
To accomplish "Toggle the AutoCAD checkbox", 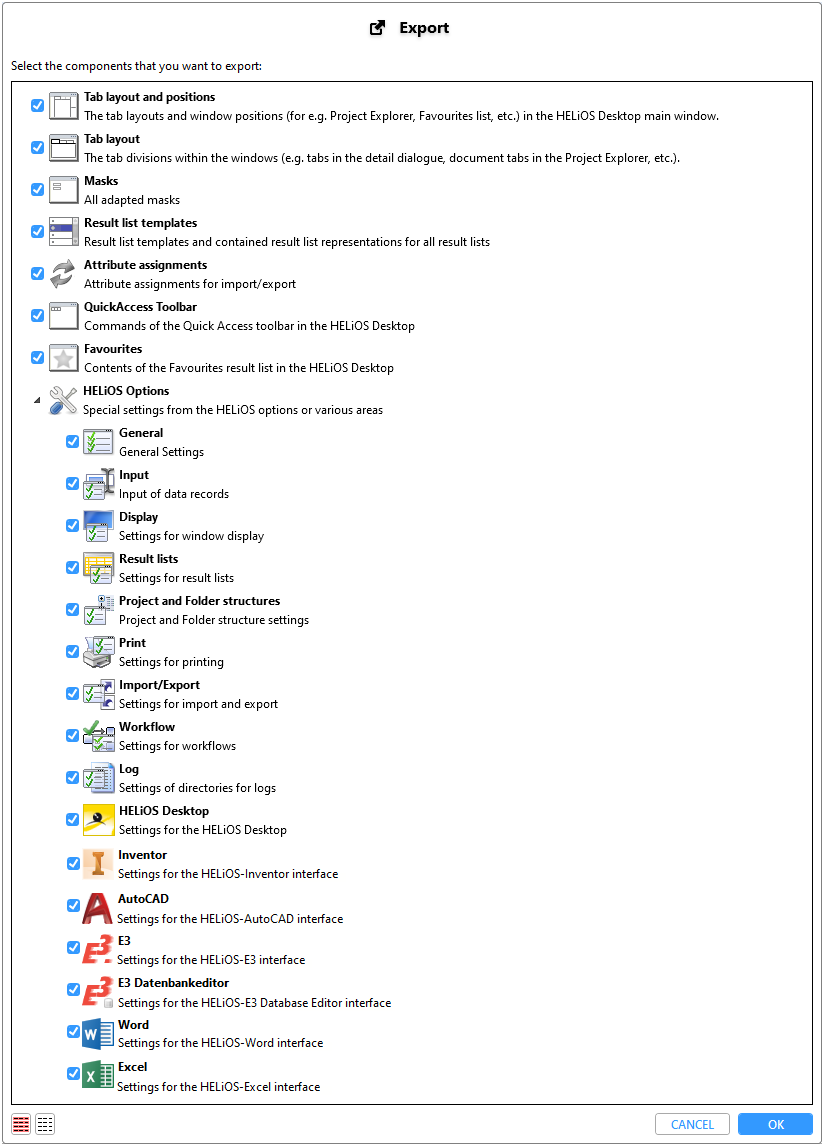I will pos(73,906).
